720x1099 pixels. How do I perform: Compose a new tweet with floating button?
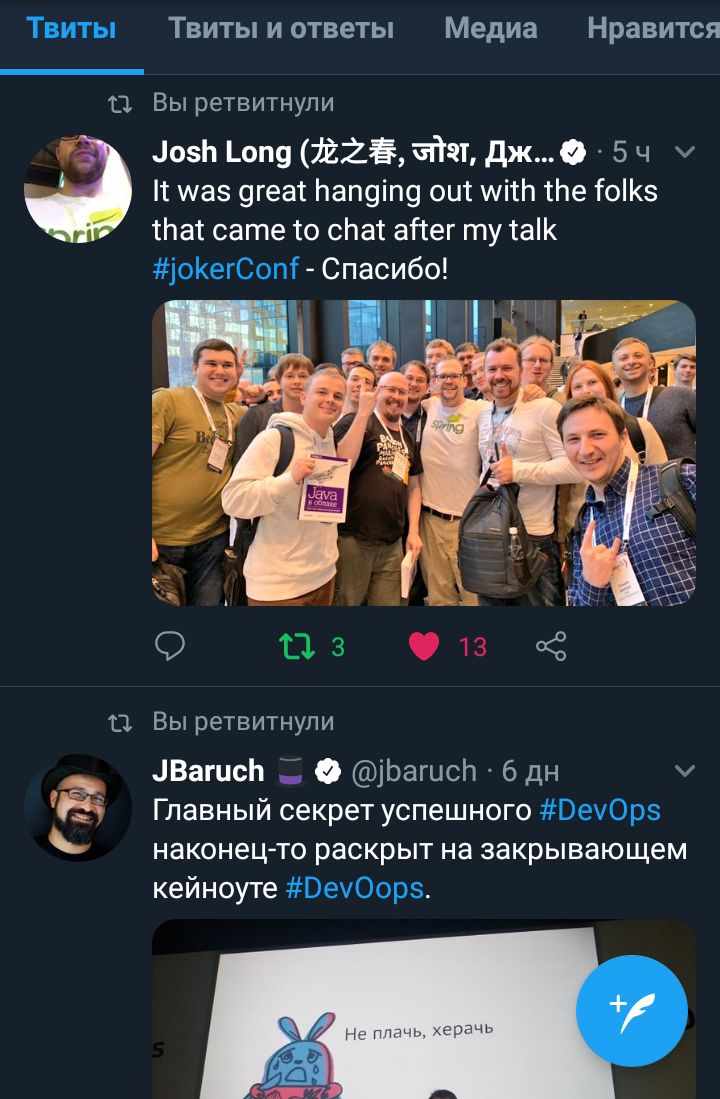point(632,1011)
